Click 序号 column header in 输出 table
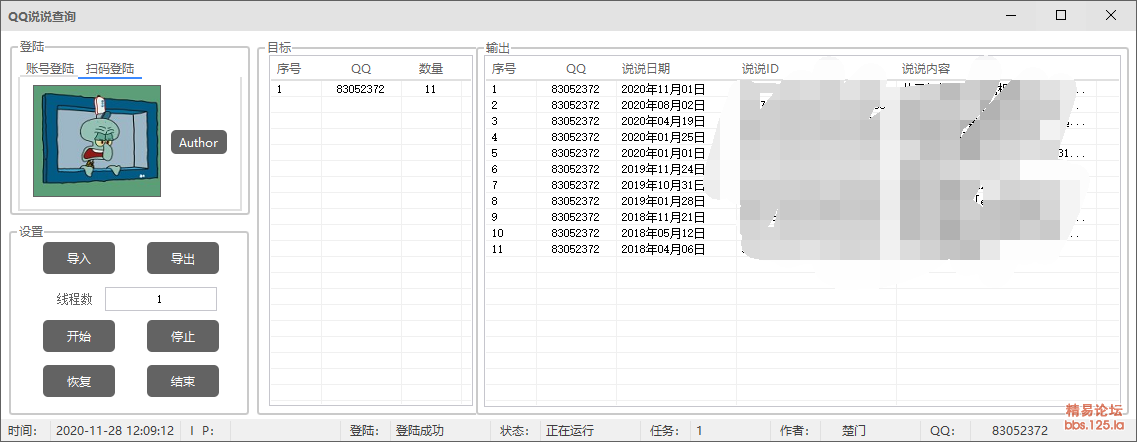This screenshot has width=1137, height=442. pyautogui.click(x=504, y=69)
